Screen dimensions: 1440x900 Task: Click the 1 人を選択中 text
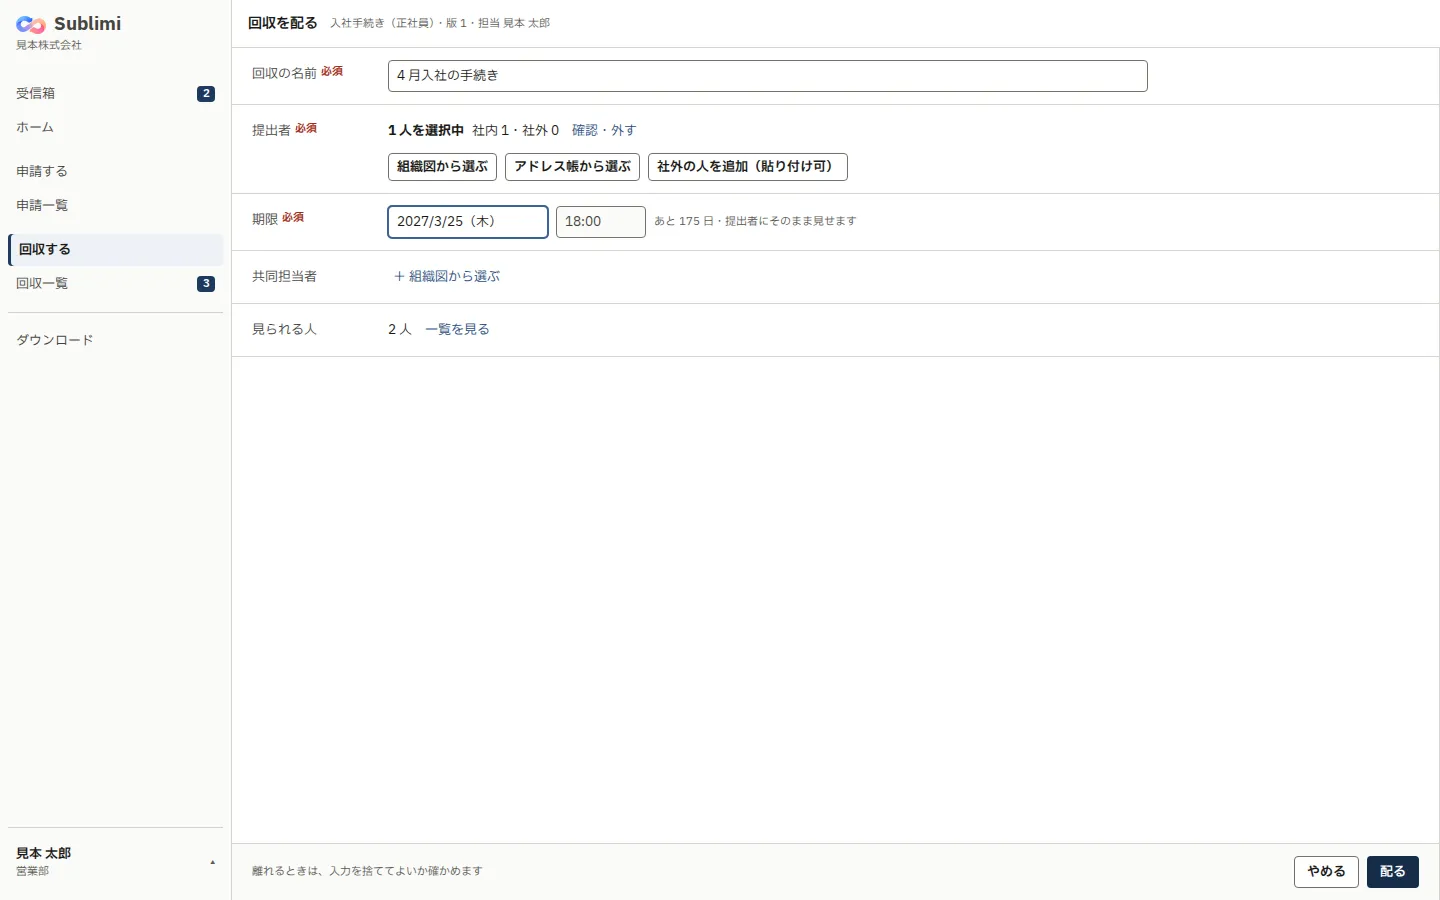click(426, 130)
